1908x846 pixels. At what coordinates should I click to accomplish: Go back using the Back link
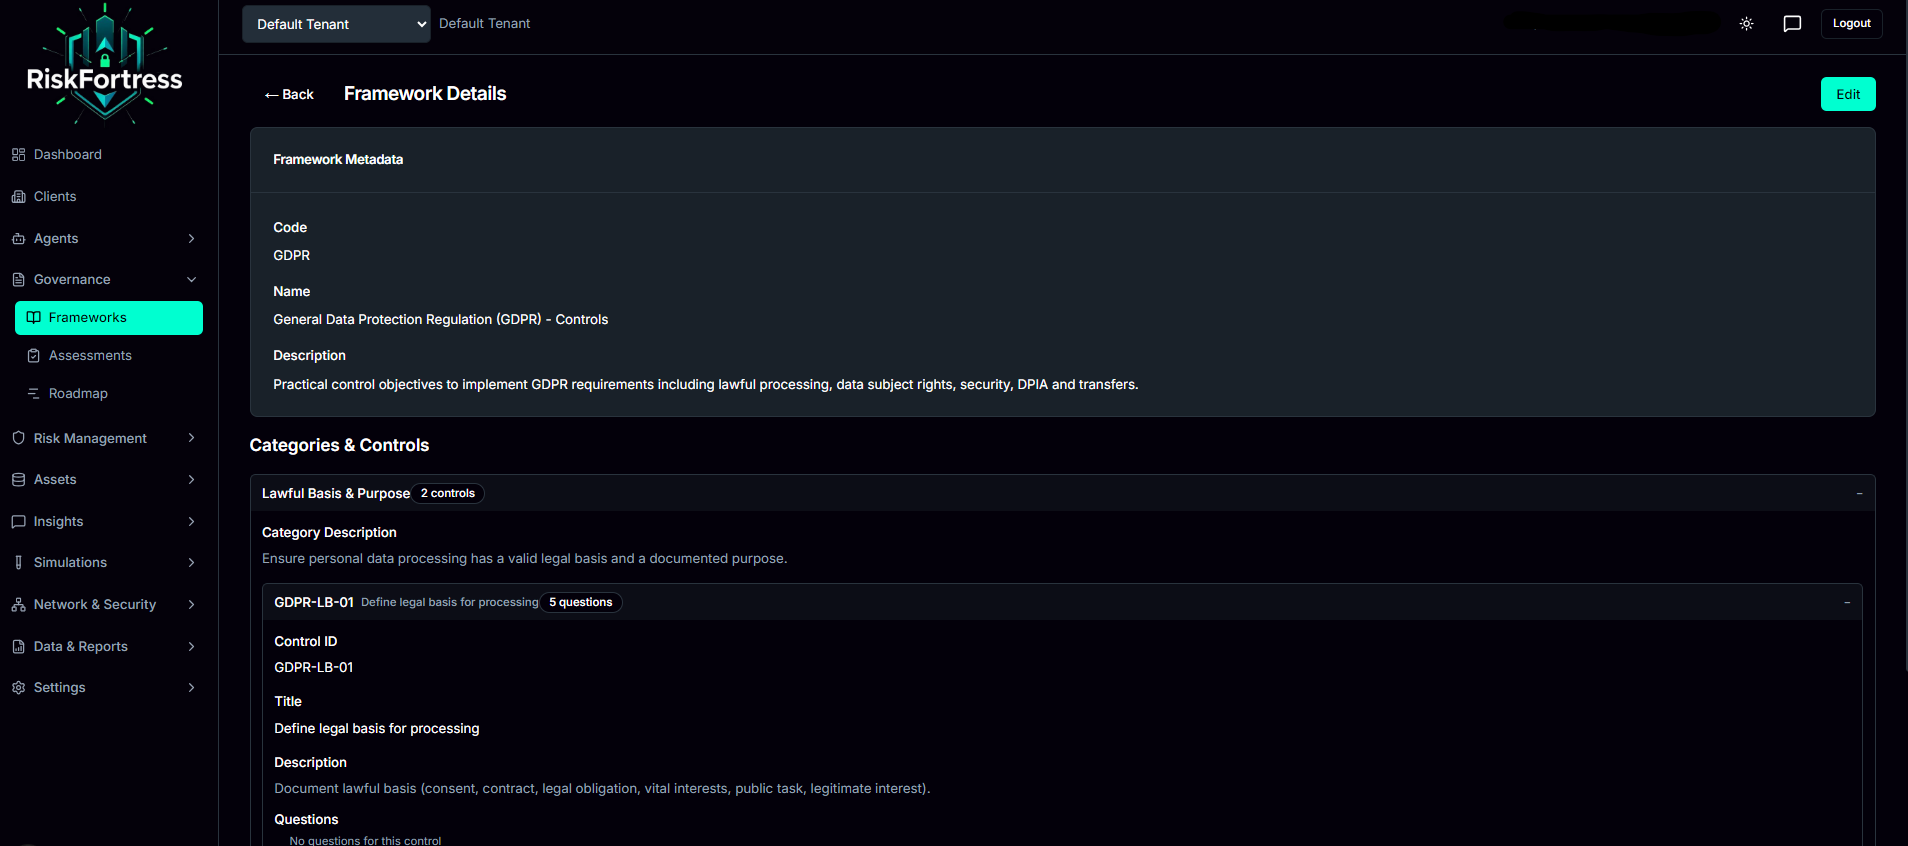tap(289, 95)
